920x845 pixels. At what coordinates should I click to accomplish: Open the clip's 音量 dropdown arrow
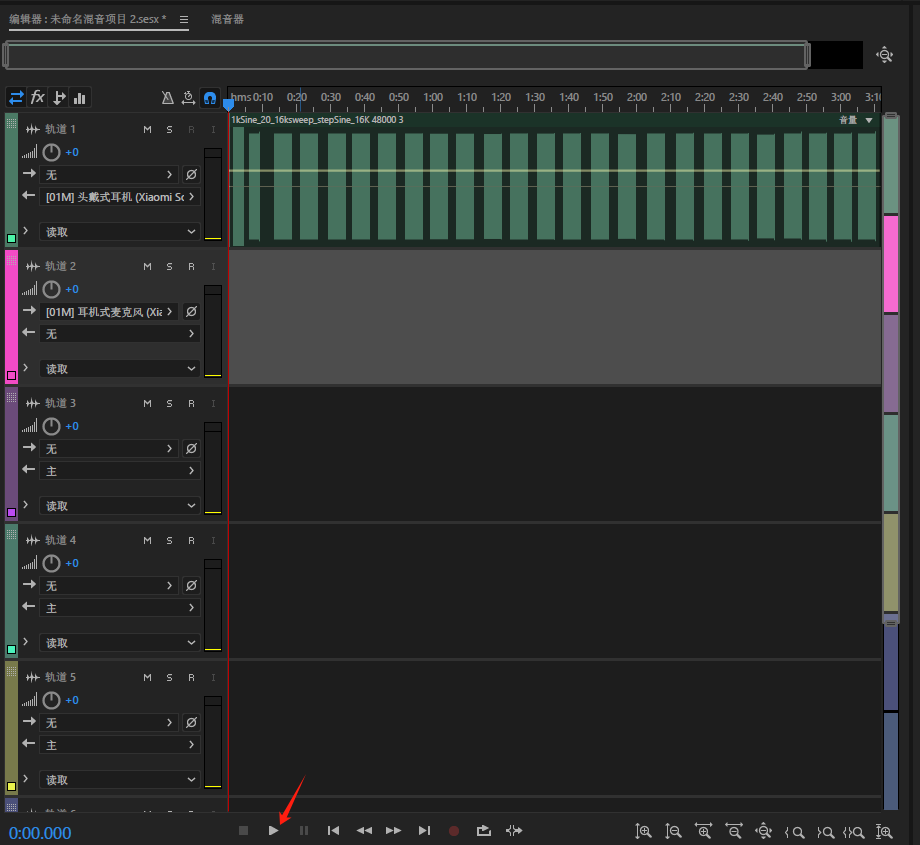click(869, 120)
